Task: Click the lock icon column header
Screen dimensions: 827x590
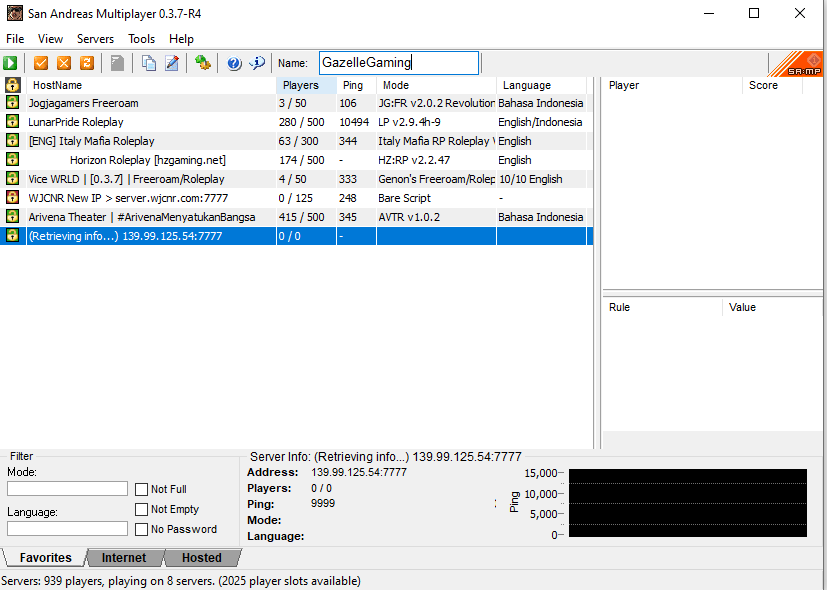Action: 13,85
